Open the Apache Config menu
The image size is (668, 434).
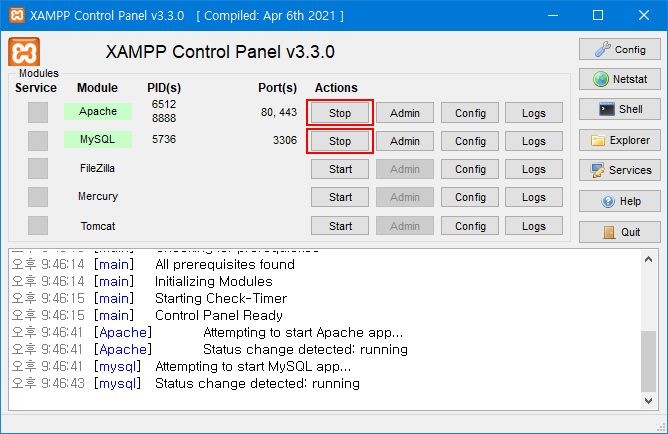(470, 113)
